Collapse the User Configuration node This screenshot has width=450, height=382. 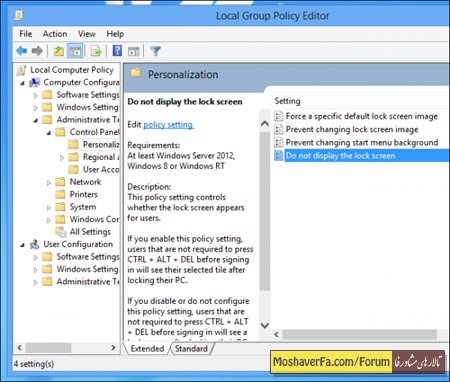point(22,245)
